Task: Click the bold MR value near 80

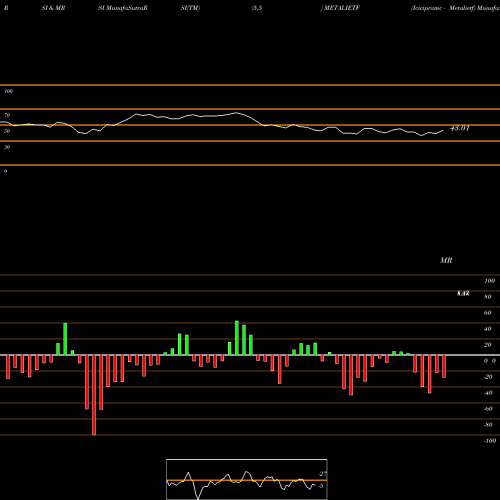Action: 463,293
